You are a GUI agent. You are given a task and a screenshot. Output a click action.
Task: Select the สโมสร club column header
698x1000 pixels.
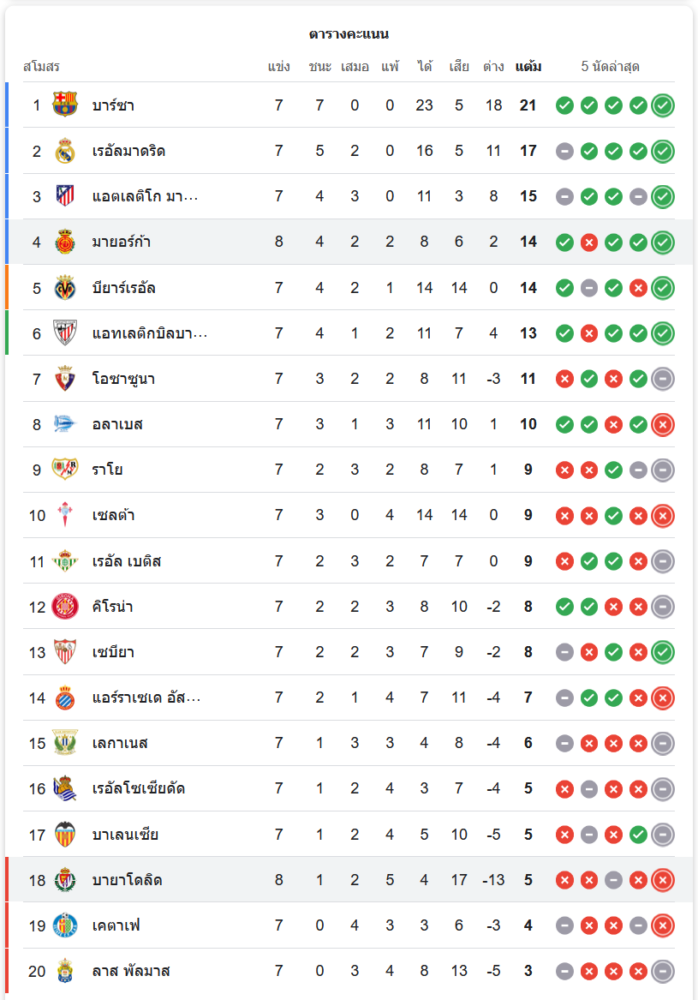coord(42,67)
